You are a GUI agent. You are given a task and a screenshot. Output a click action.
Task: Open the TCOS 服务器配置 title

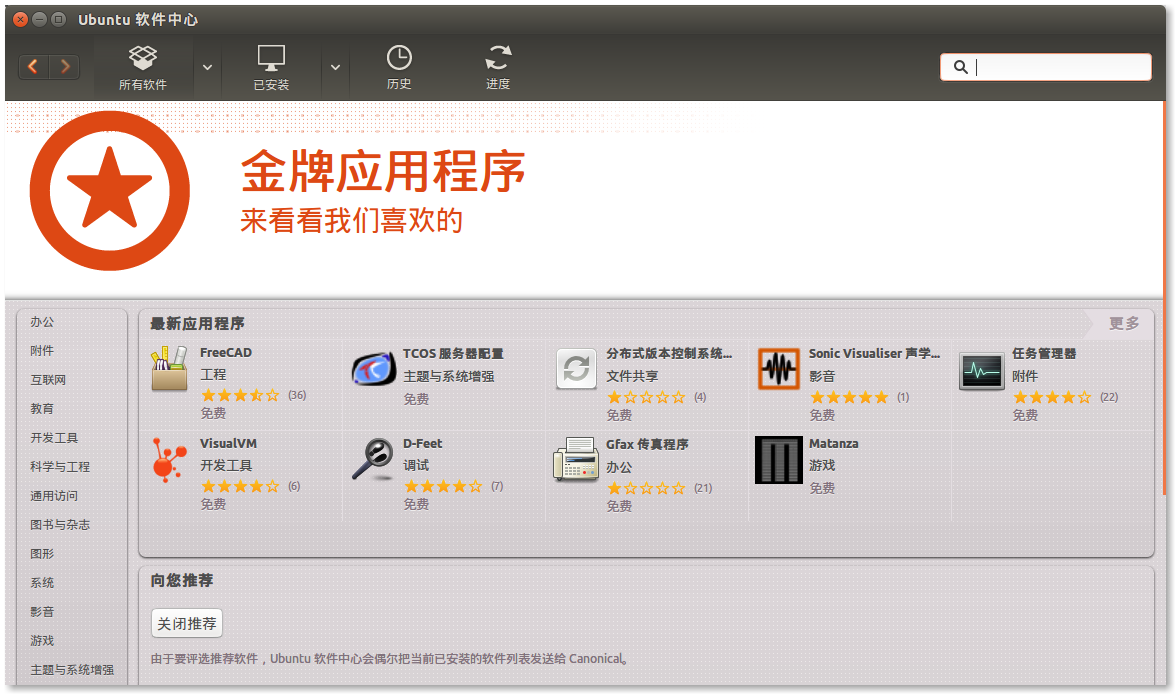(x=453, y=353)
